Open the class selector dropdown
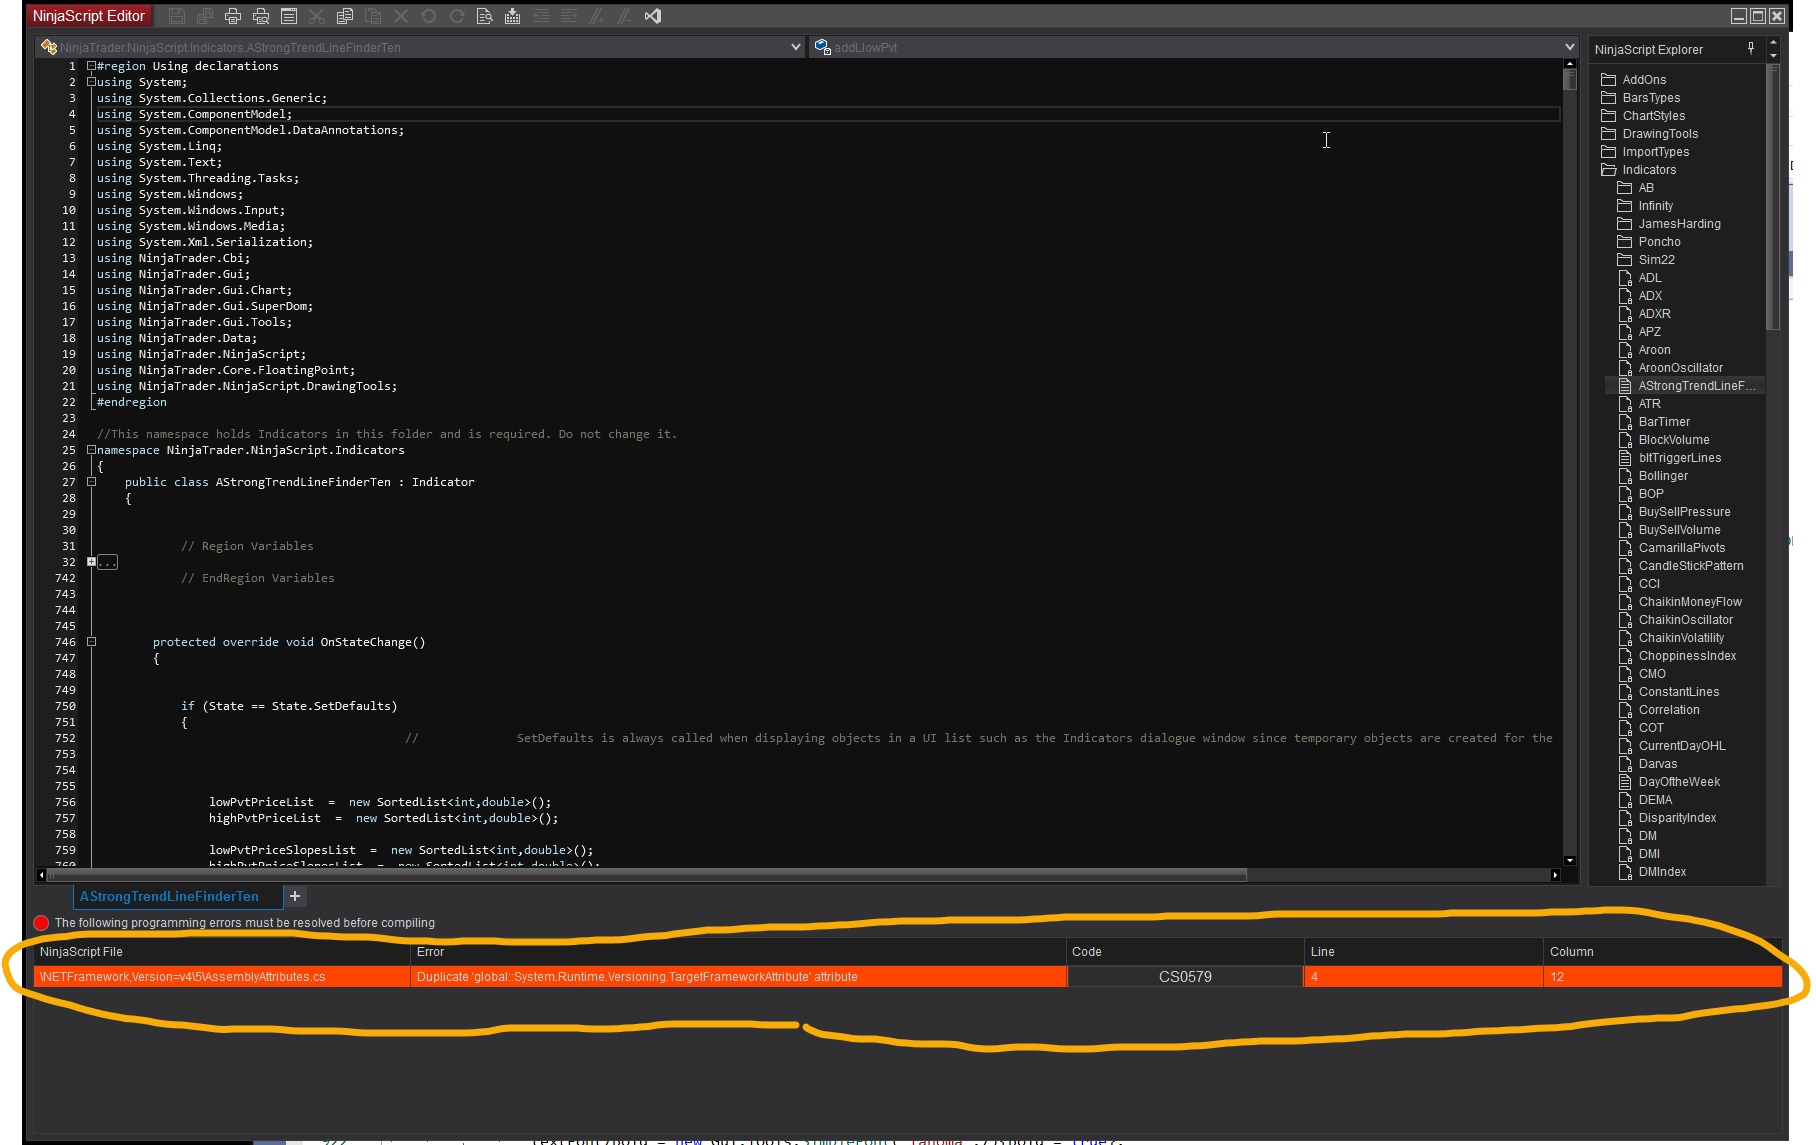The image size is (1816, 1145). [796, 47]
